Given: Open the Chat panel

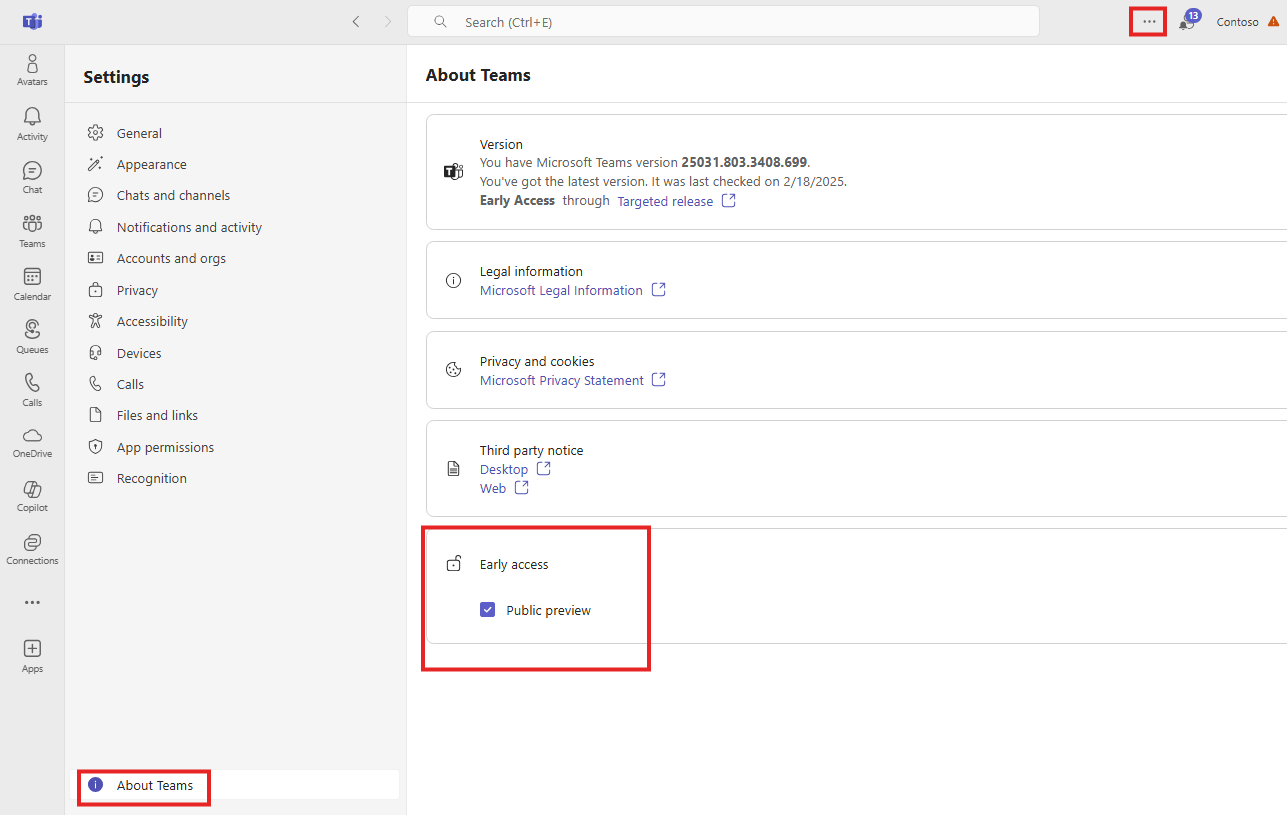Looking at the screenshot, I should 31,176.
